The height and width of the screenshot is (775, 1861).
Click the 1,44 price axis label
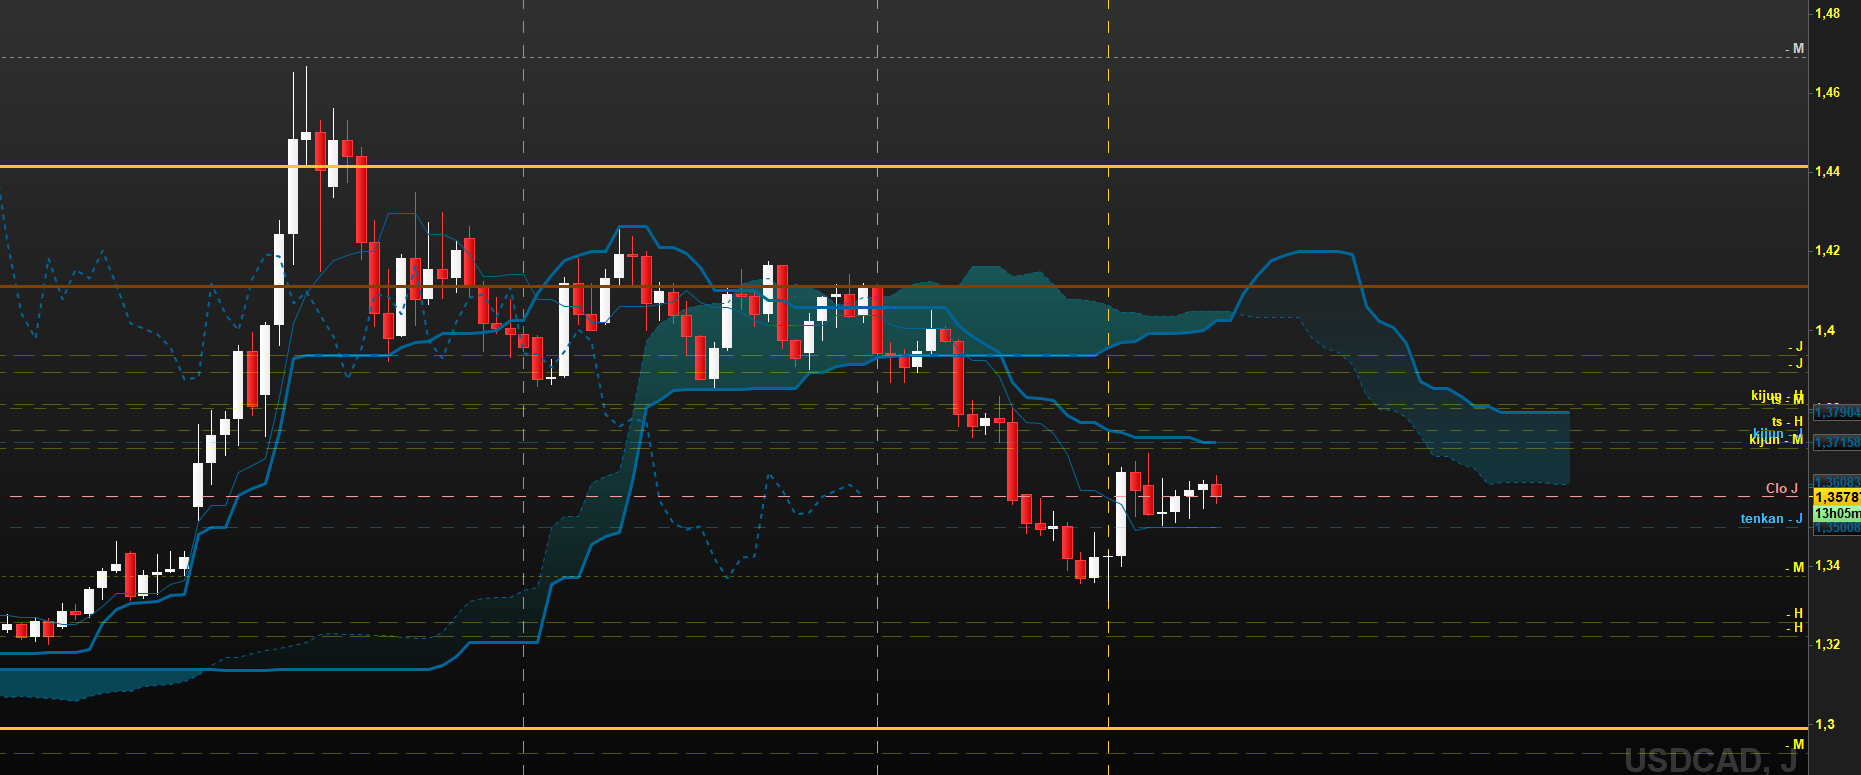(x=1827, y=172)
